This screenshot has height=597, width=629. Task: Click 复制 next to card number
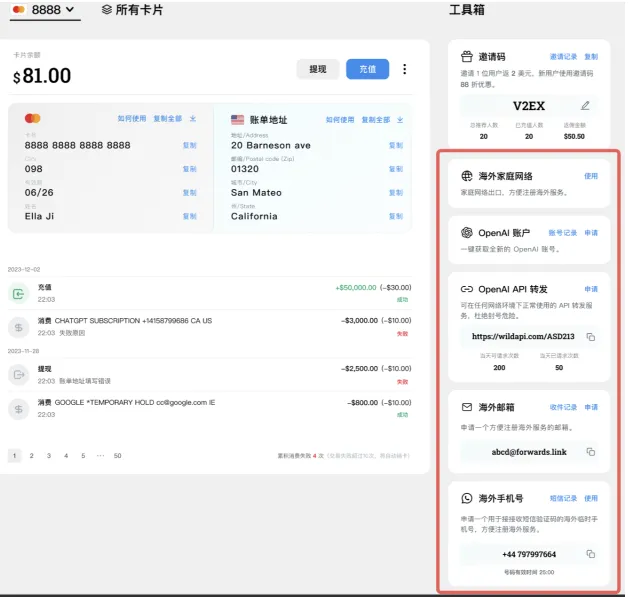[x=189, y=145]
